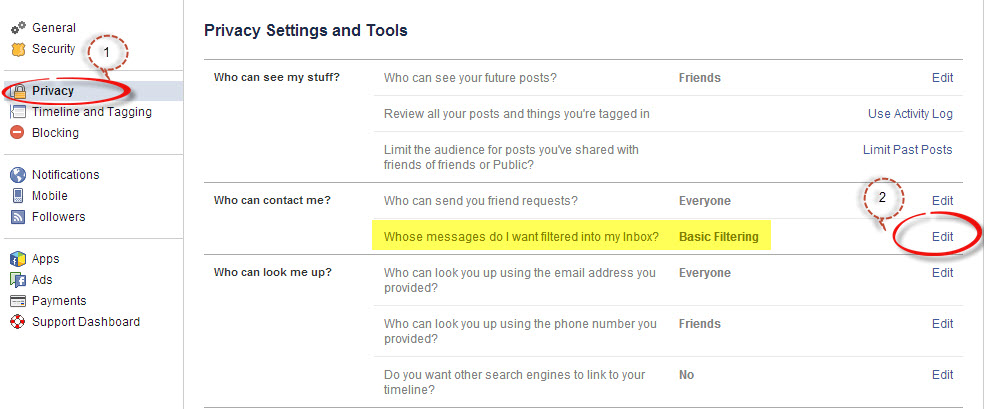Edit search engines timeline link setting

(942, 375)
